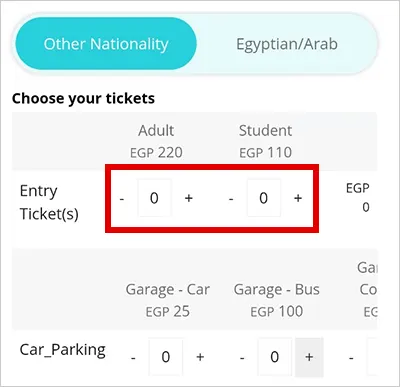Increase Adult entry ticket count
Viewport: 400px width, 387px height.
pyautogui.click(x=189, y=198)
